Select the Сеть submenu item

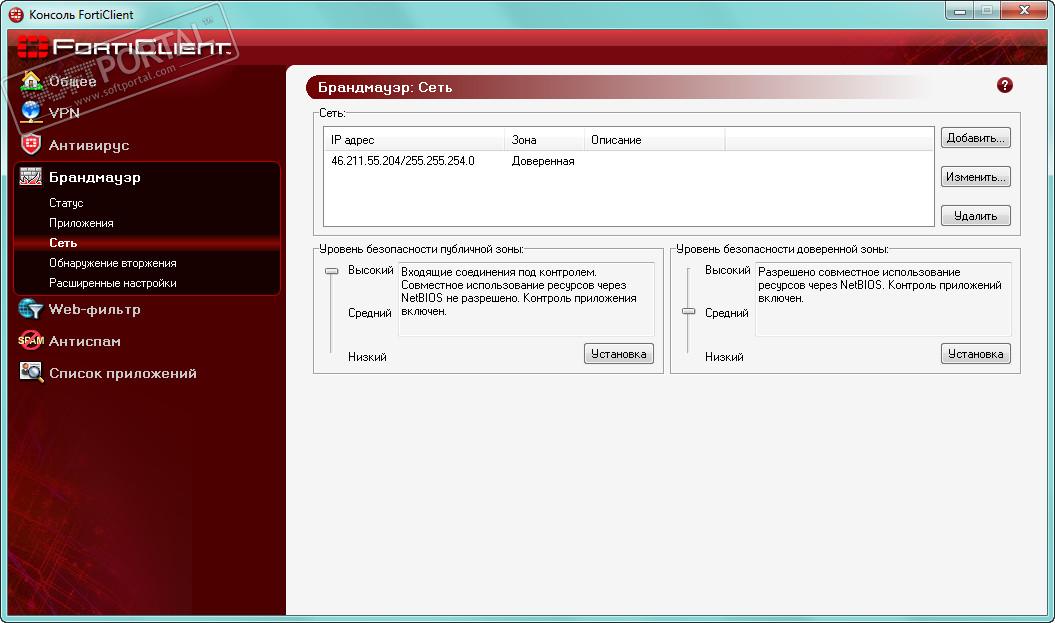pos(63,243)
